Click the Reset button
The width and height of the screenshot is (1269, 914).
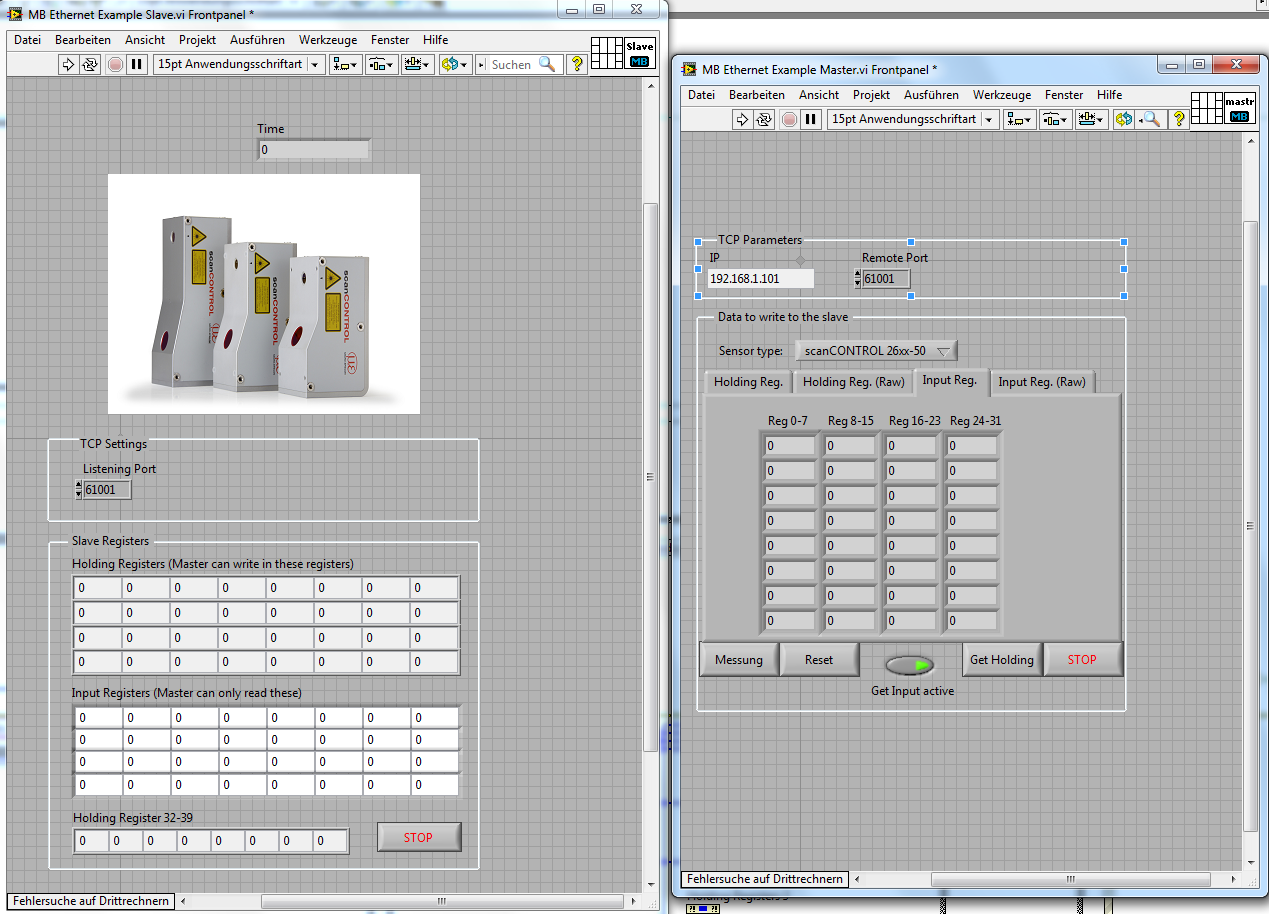tap(819, 660)
